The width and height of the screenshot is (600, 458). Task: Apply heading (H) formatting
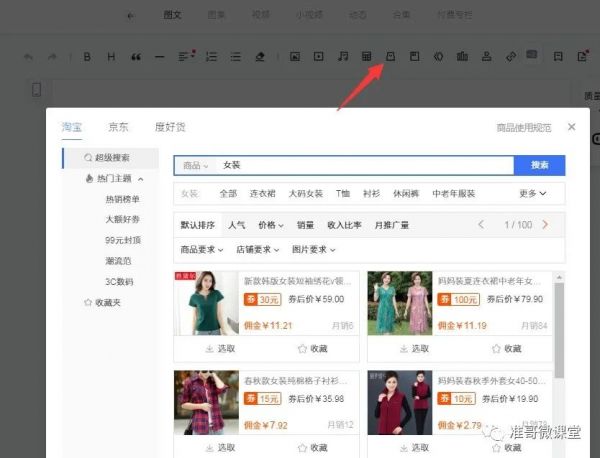(x=111, y=57)
